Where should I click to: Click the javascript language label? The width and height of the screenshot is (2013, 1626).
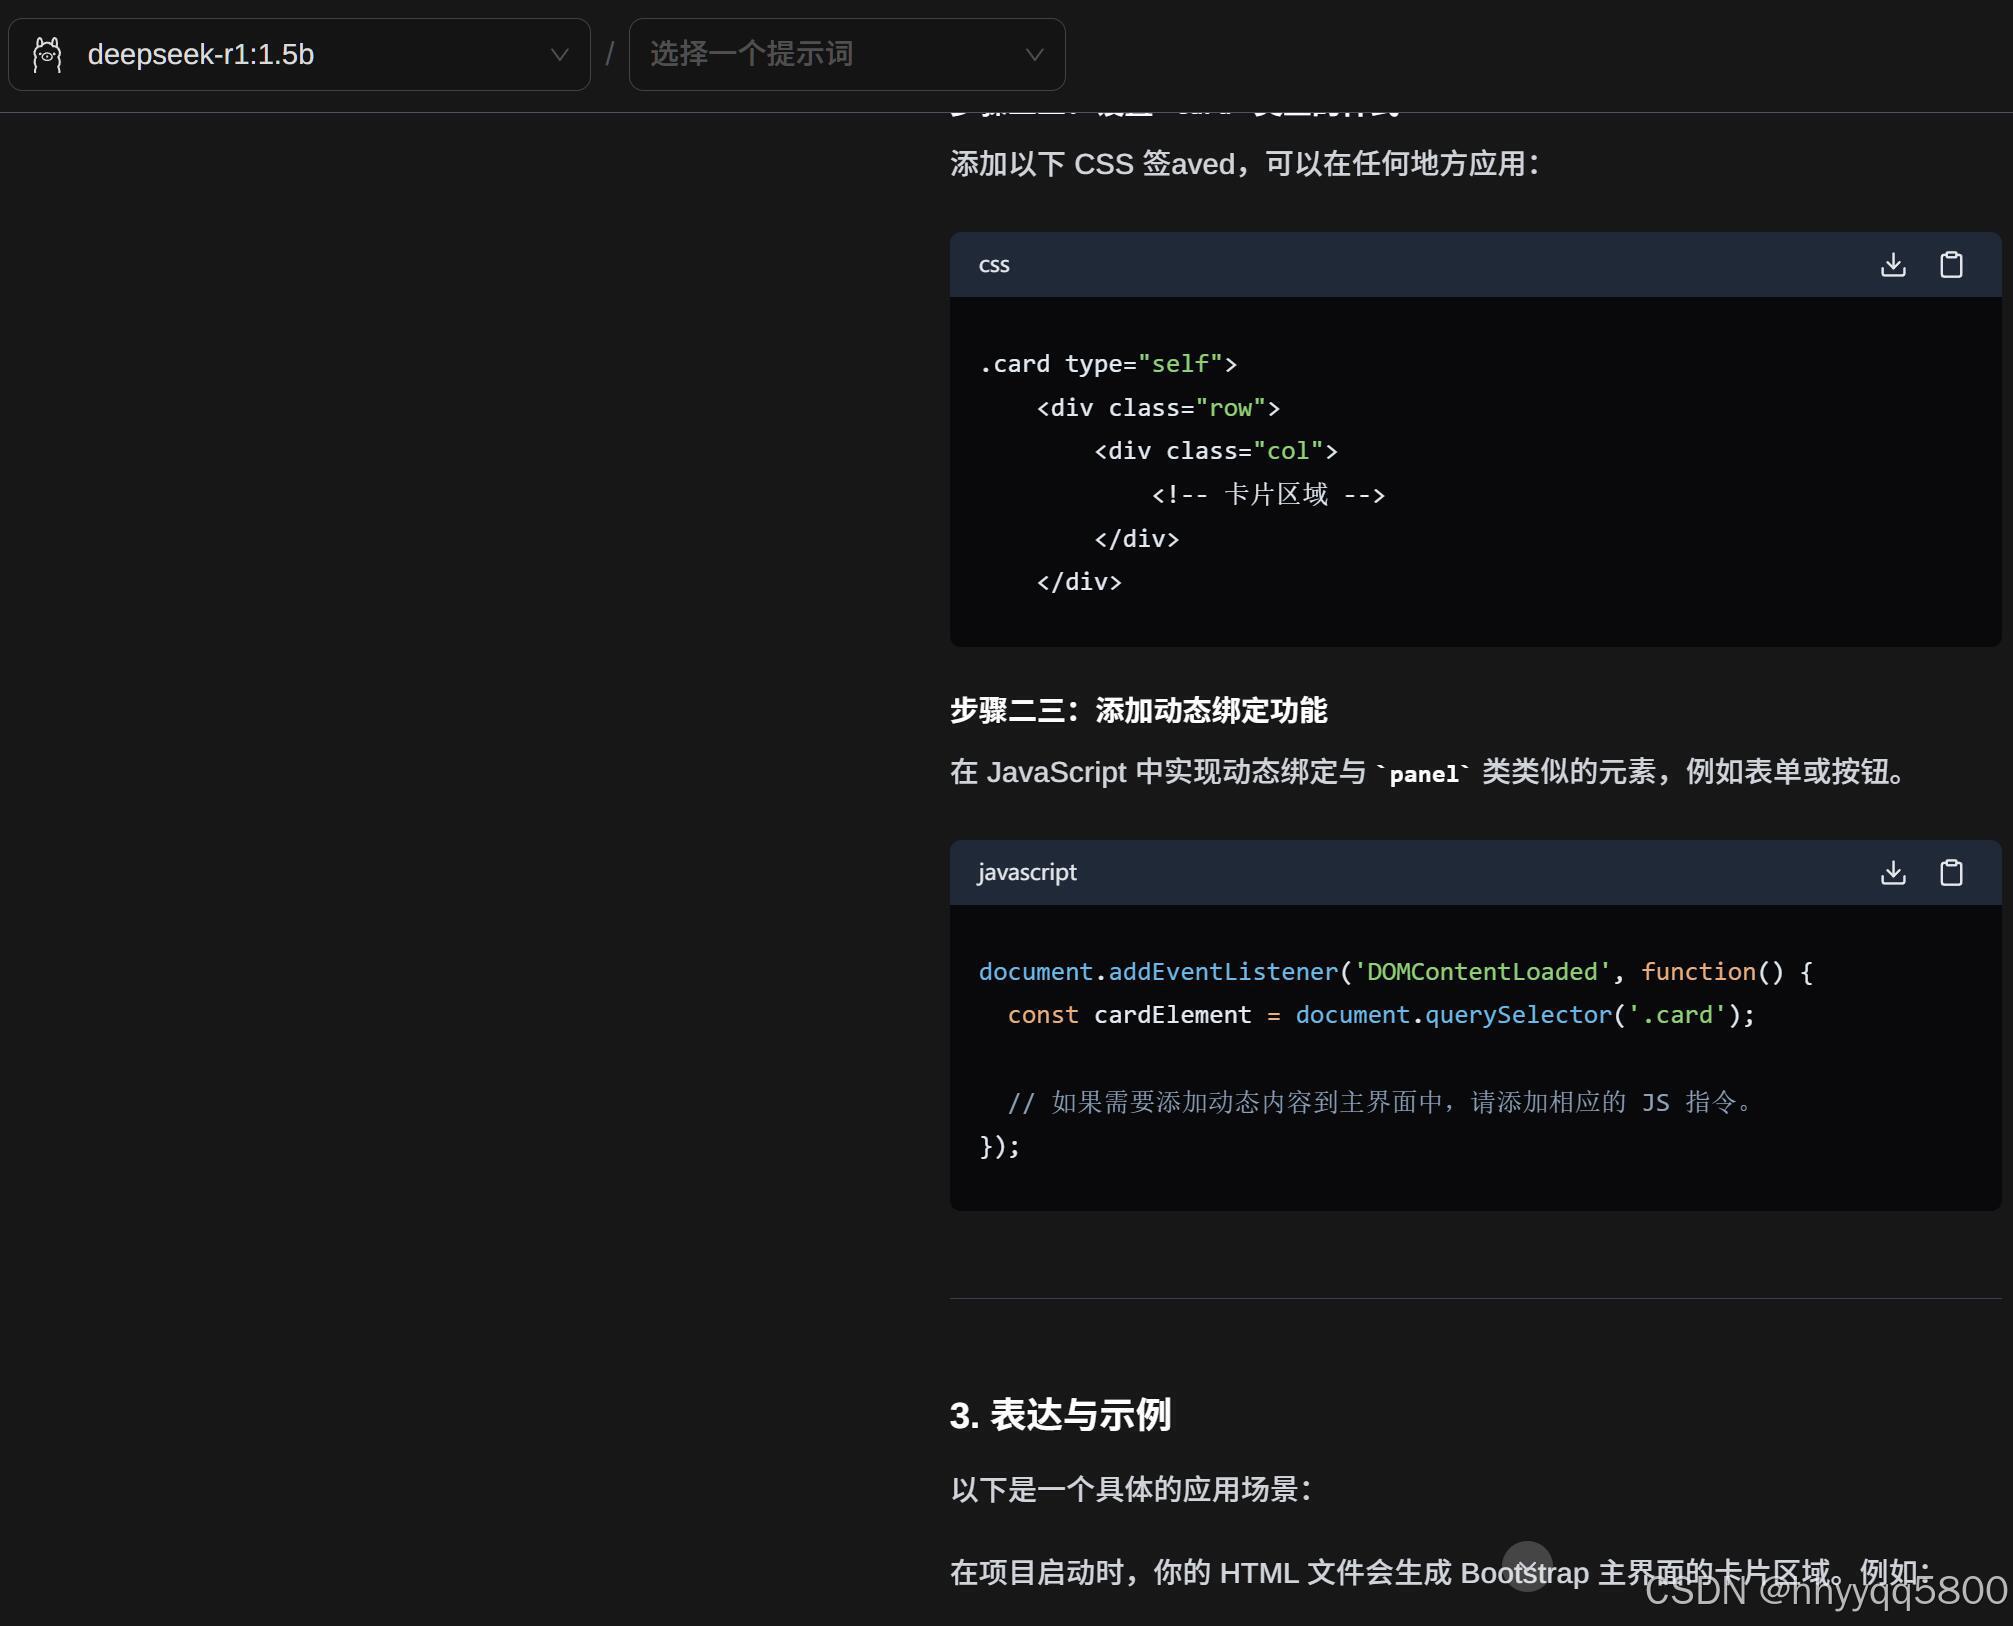coord(1027,873)
